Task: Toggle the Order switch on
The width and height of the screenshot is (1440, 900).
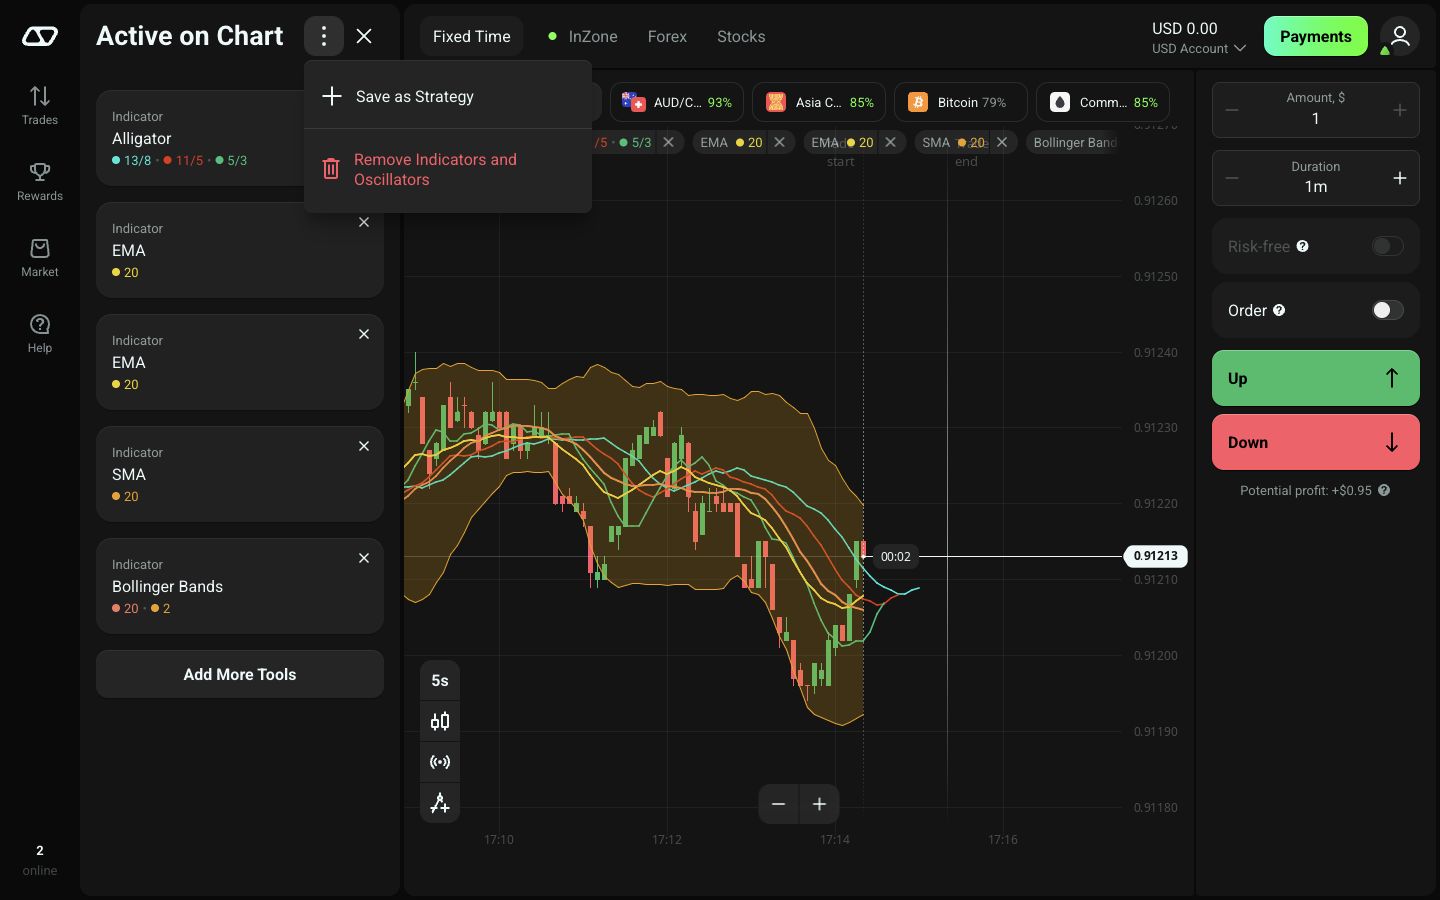Action: click(x=1388, y=310)
